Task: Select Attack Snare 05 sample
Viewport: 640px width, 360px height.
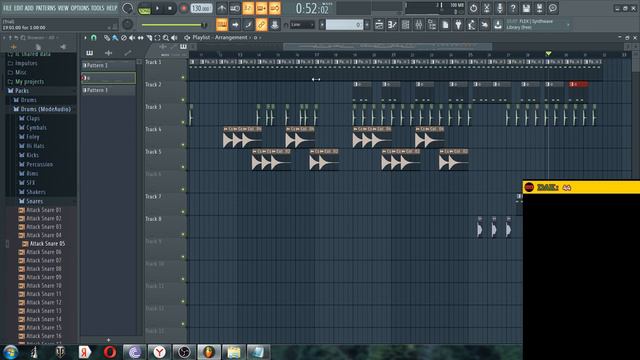Action: tap(47, 244)
